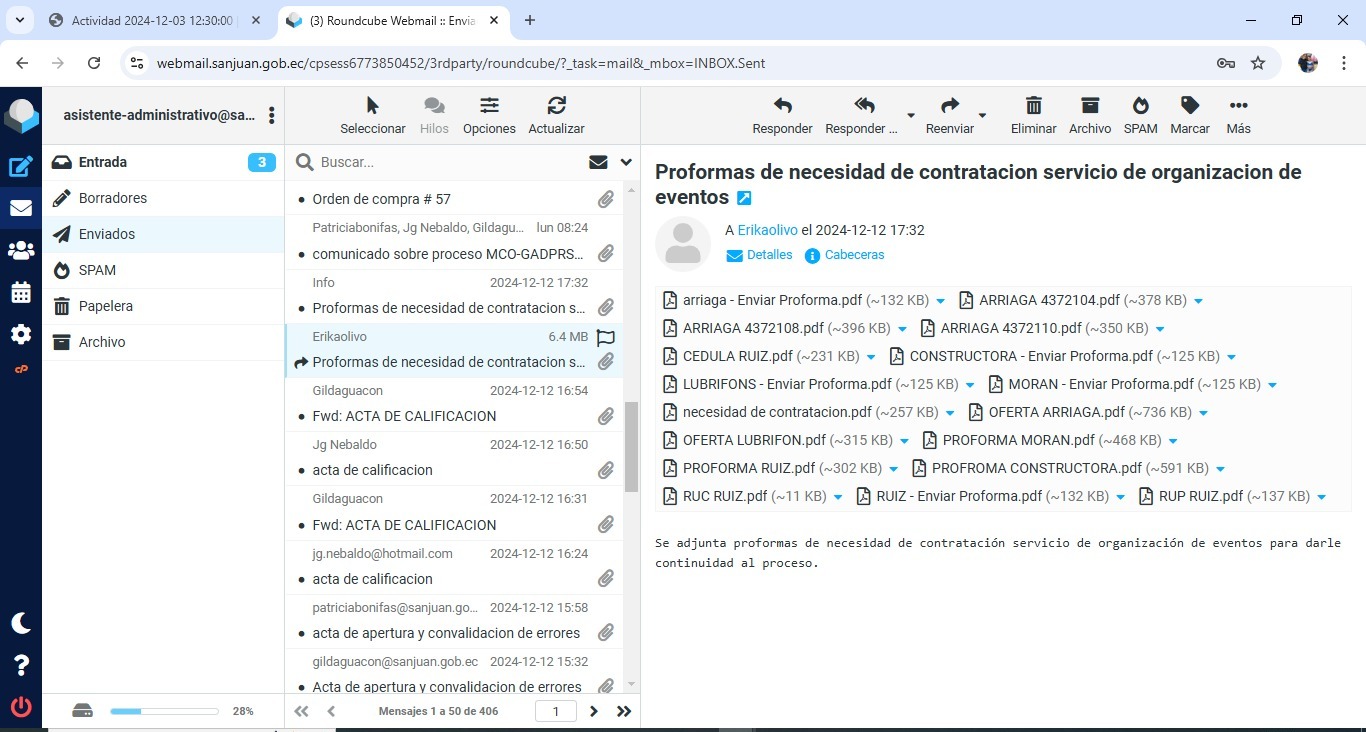Toggle dark mode with the moon icon

click(x=21, y=623)
